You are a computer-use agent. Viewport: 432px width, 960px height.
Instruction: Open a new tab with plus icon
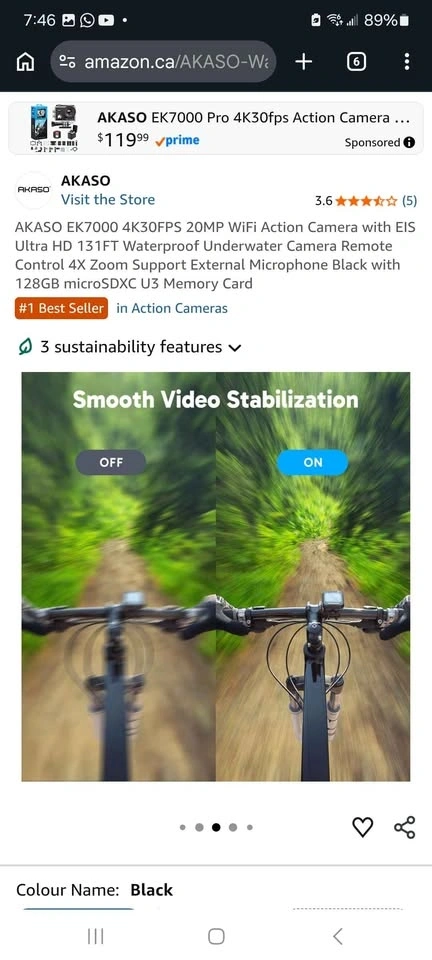[x=304, y=62]
